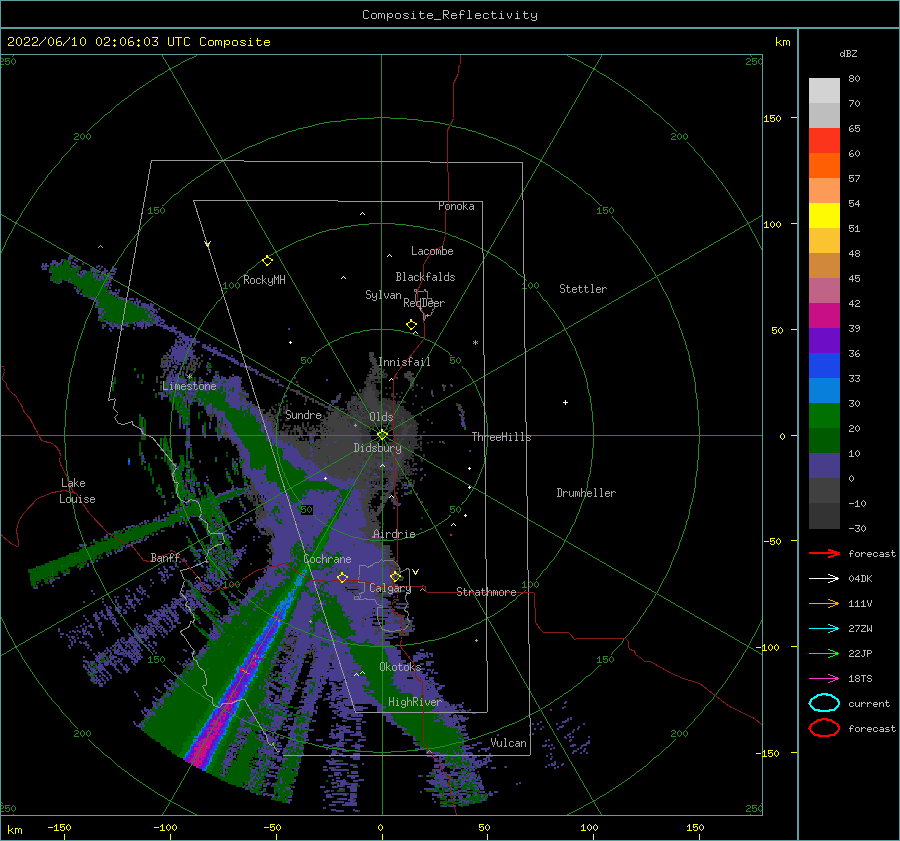The image size is (900, 841).
Task: Pick the pink 42–45 dBZ color swatch
Action: [x=824, y=291]
